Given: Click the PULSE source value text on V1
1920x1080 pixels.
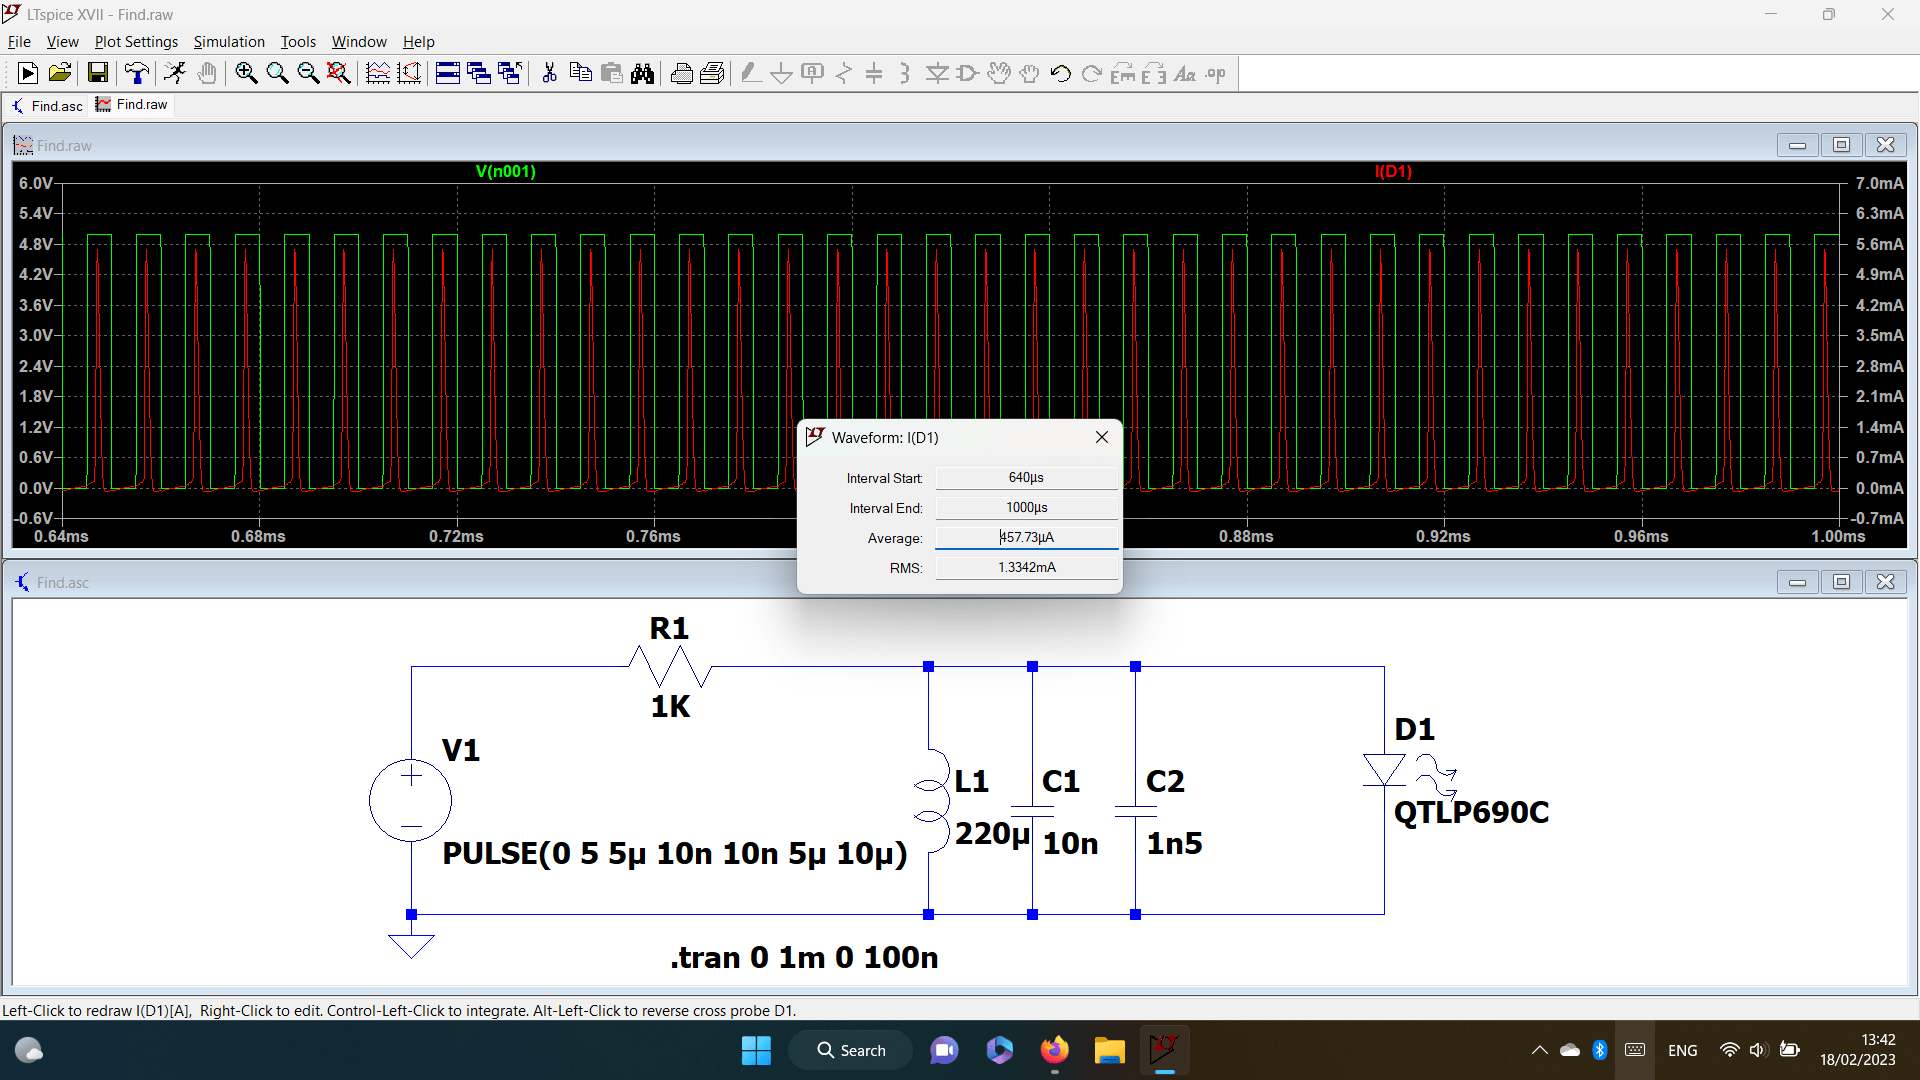Looking at the screenshot, I should tap(675, 854).
